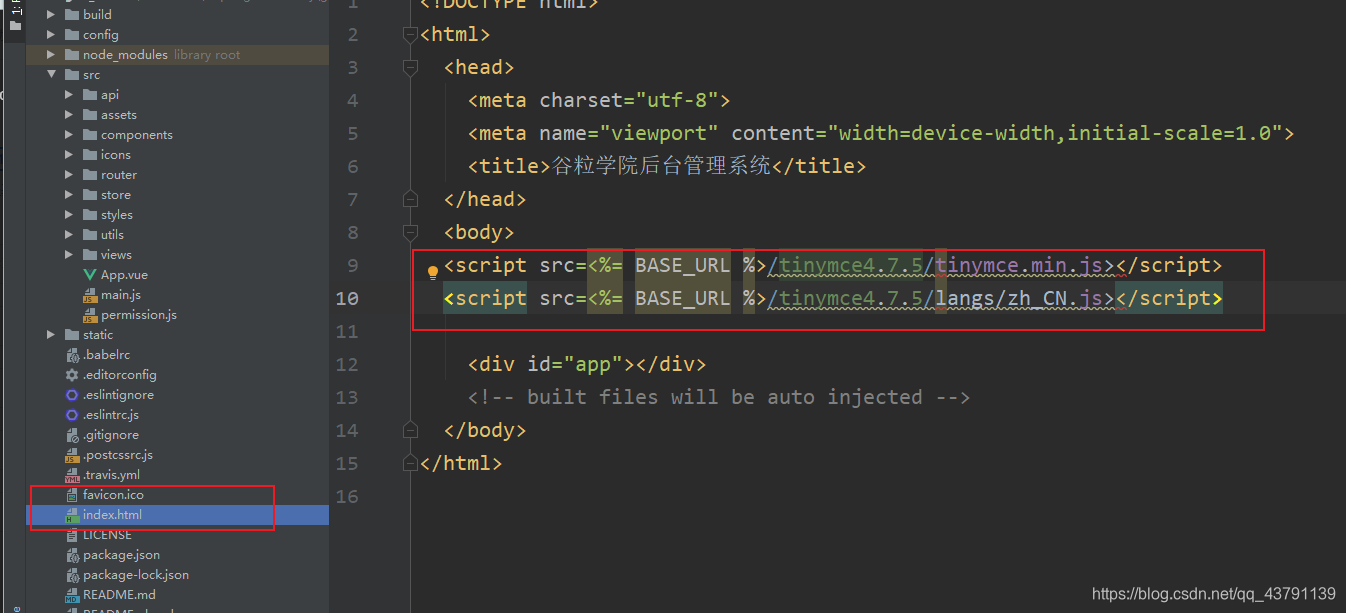Expand the build folder arrow

coord(51,15)
